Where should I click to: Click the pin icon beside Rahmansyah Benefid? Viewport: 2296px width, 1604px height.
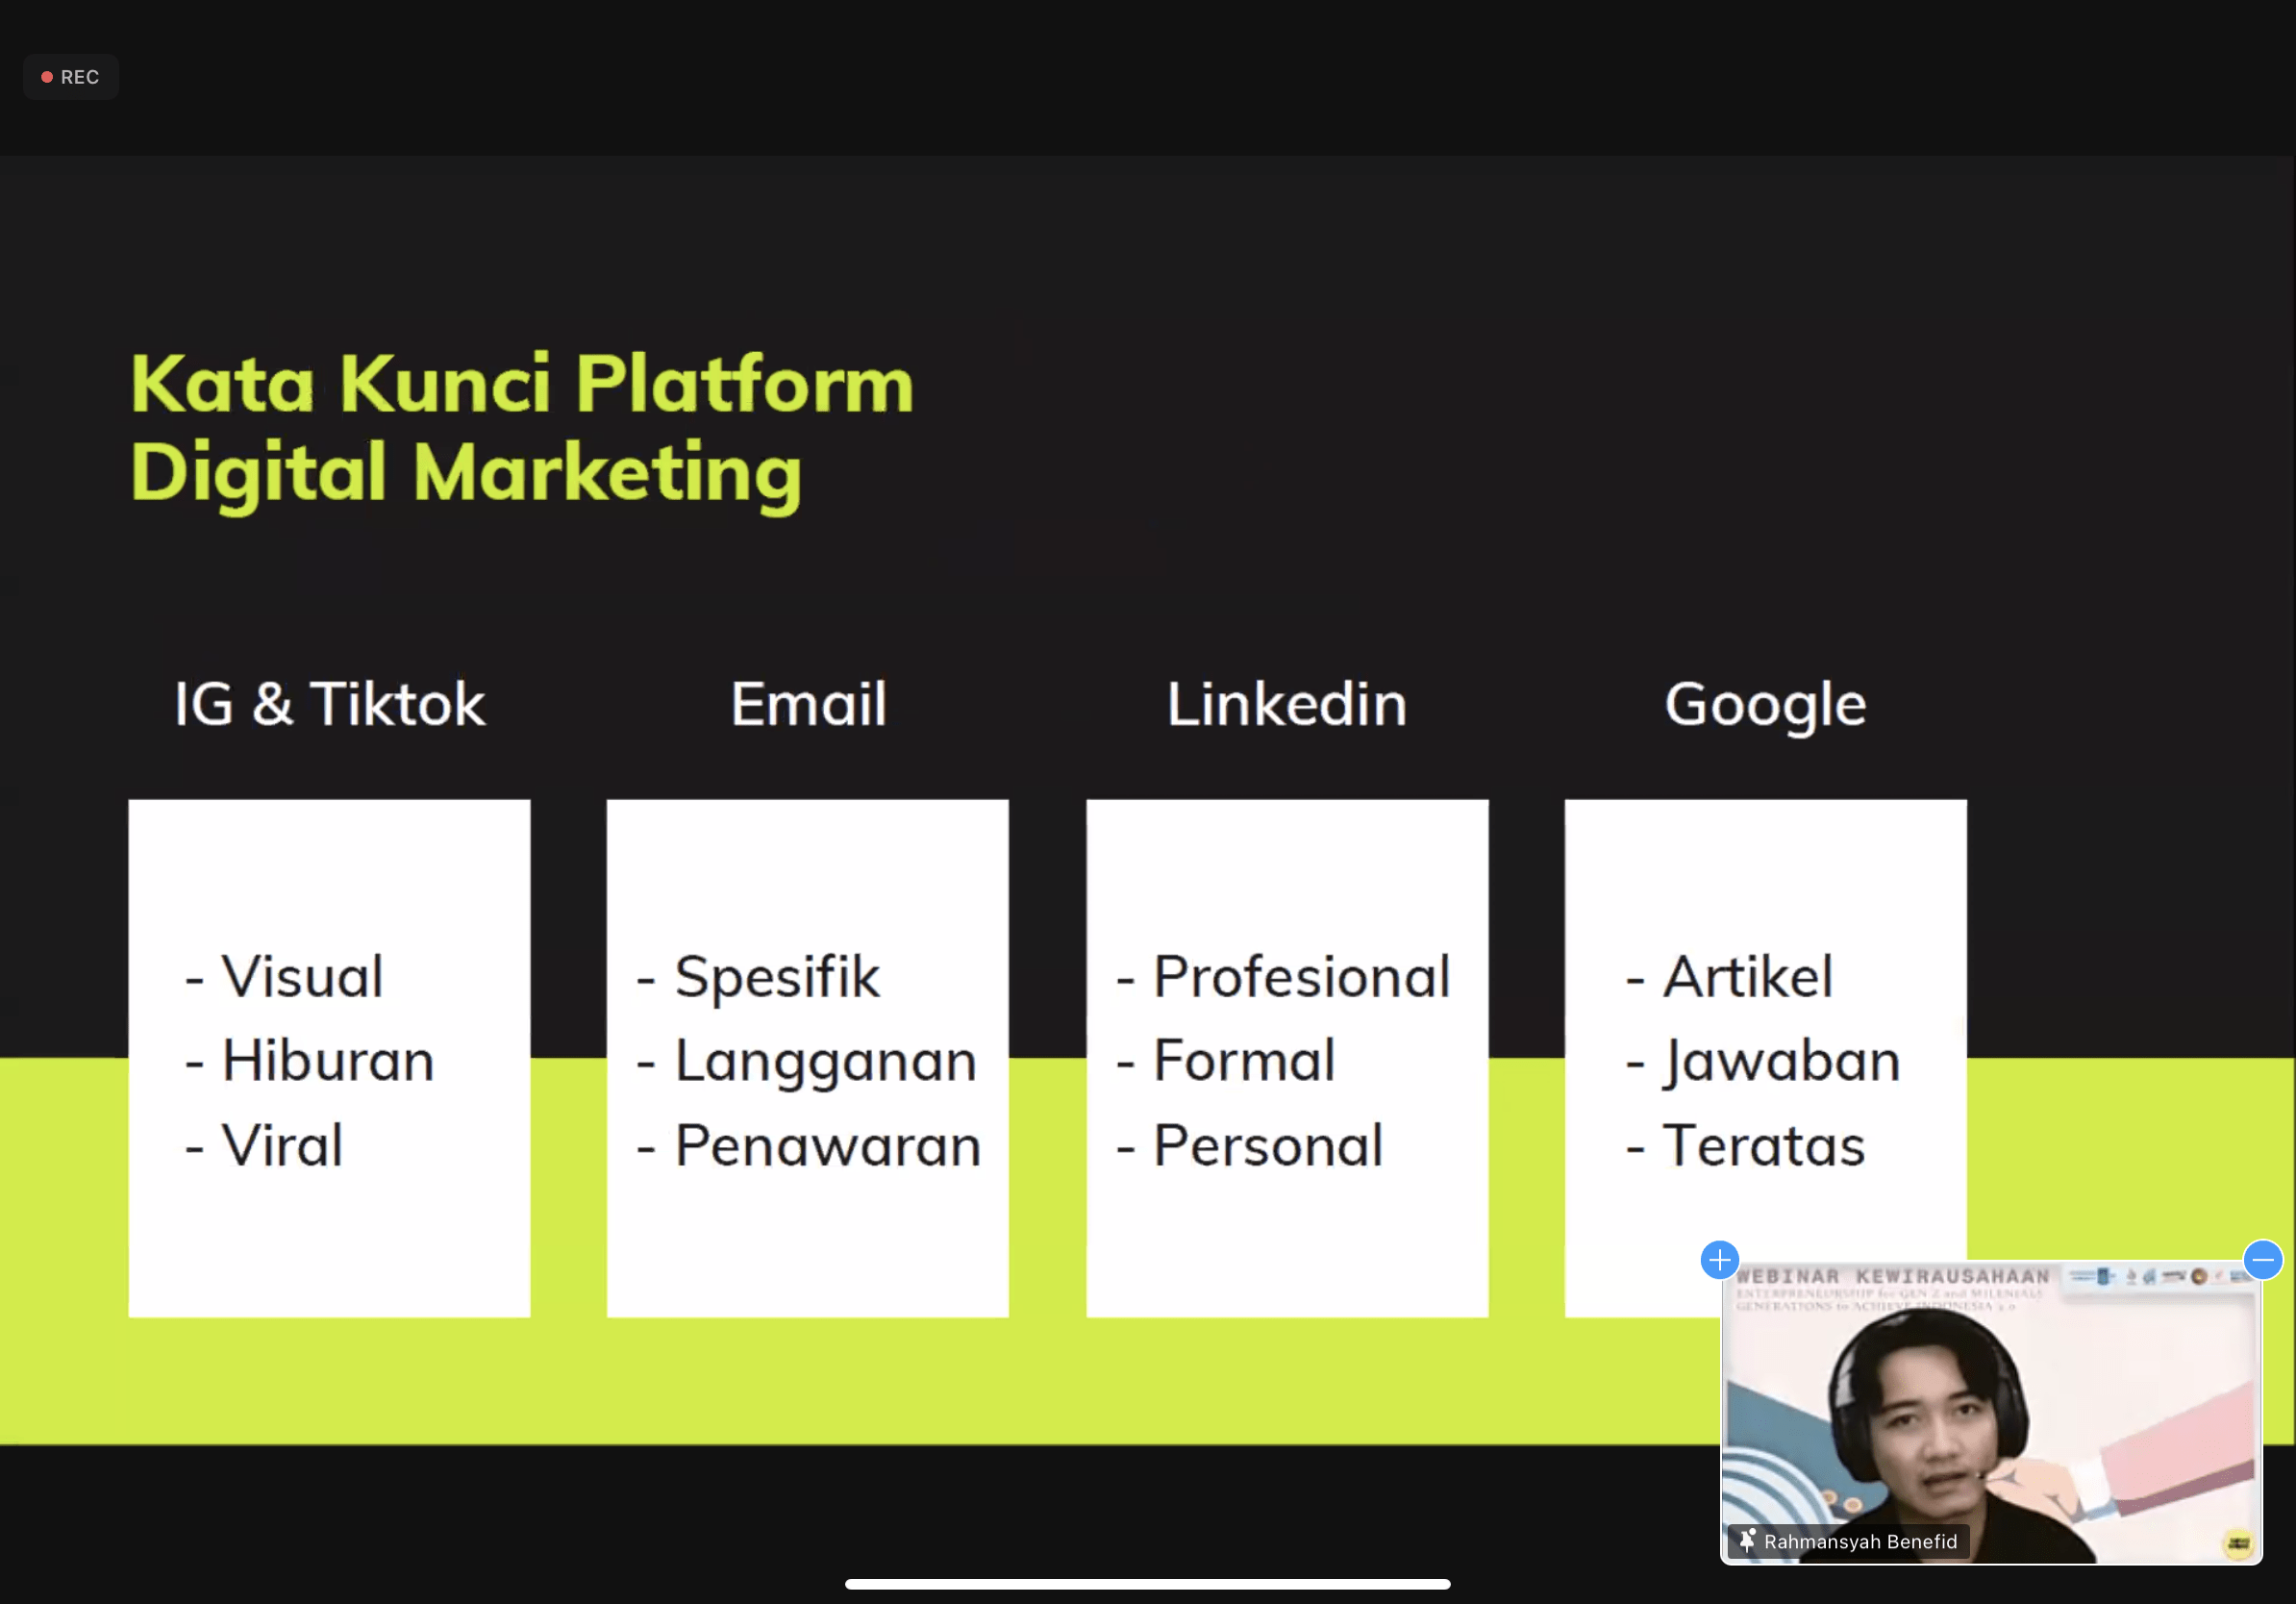pyautogui.click(x=1746, y=1541)
